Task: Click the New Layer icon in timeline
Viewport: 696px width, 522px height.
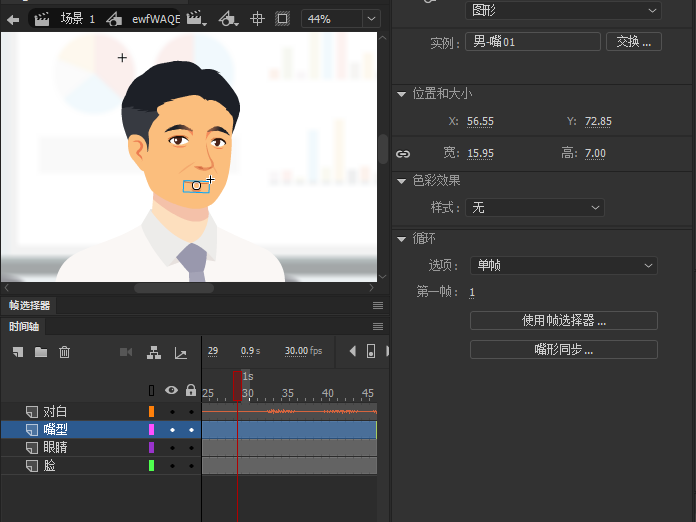Action: point(17,352)
